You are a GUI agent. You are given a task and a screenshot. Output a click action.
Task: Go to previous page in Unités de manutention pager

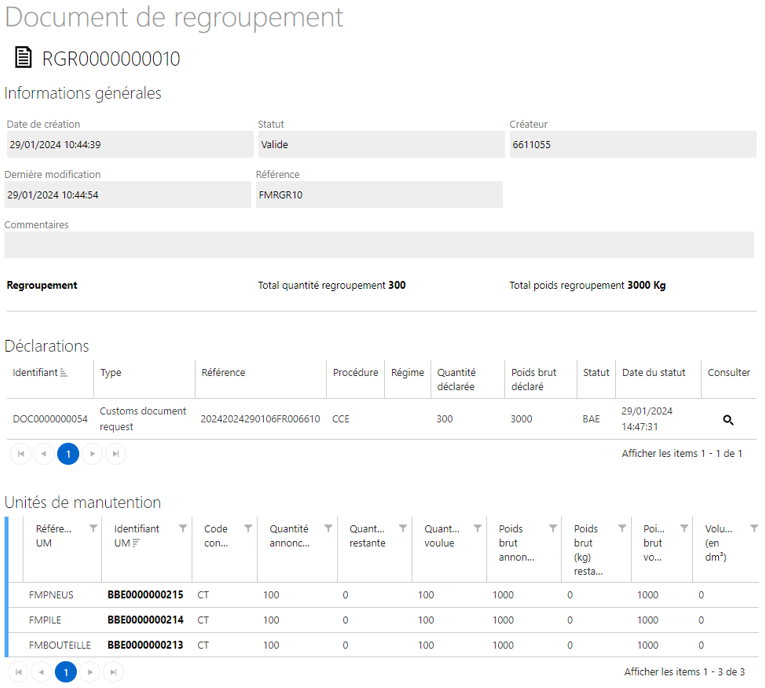click(41, 672)
